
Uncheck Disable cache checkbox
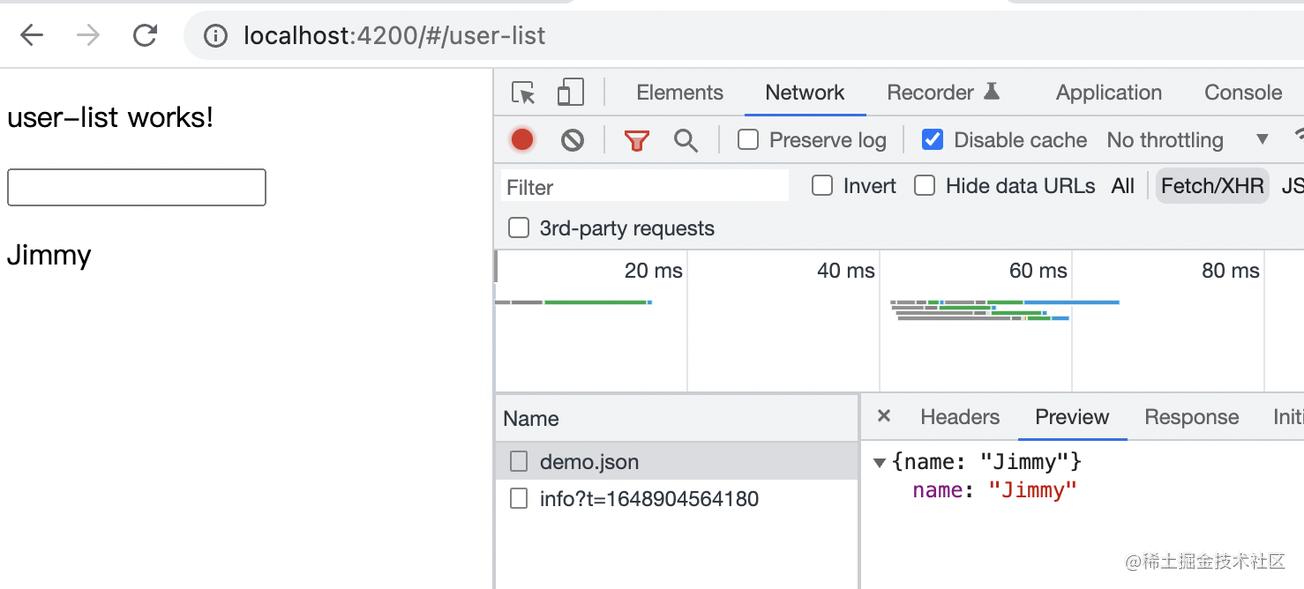pos(932,140)
